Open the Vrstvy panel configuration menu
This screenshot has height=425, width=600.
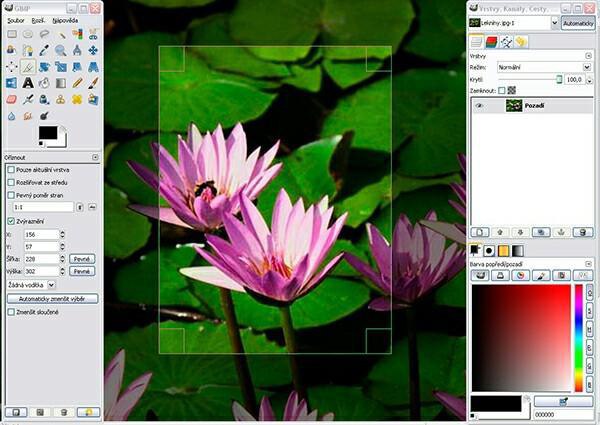[x=589, y=56]
